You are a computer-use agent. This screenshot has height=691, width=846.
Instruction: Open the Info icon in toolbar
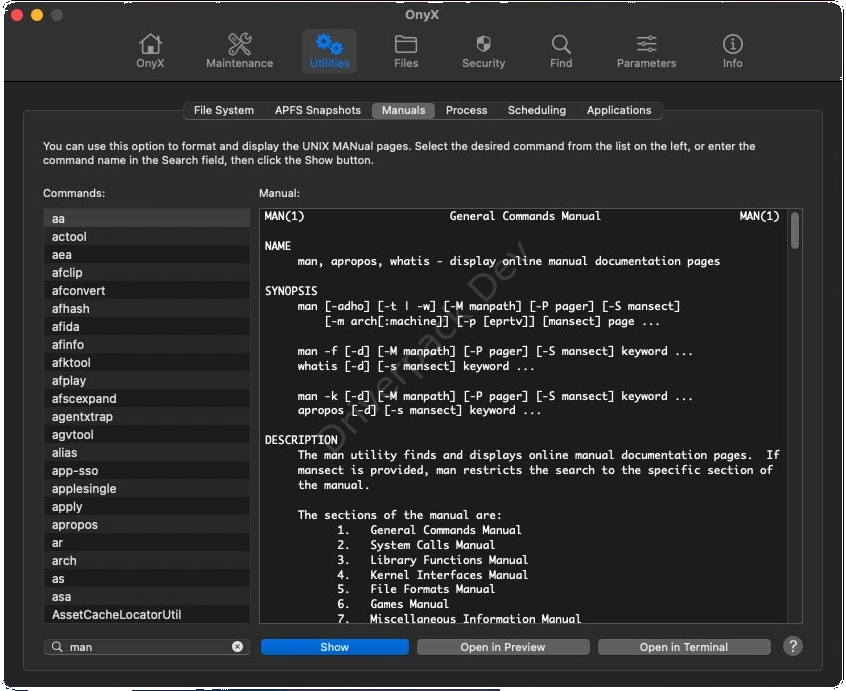click(x=732, y=51)
